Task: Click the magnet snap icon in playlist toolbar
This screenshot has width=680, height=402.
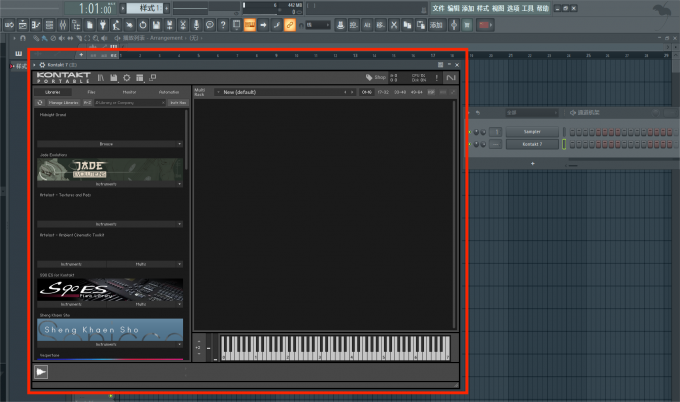Action: coord(23,38)
